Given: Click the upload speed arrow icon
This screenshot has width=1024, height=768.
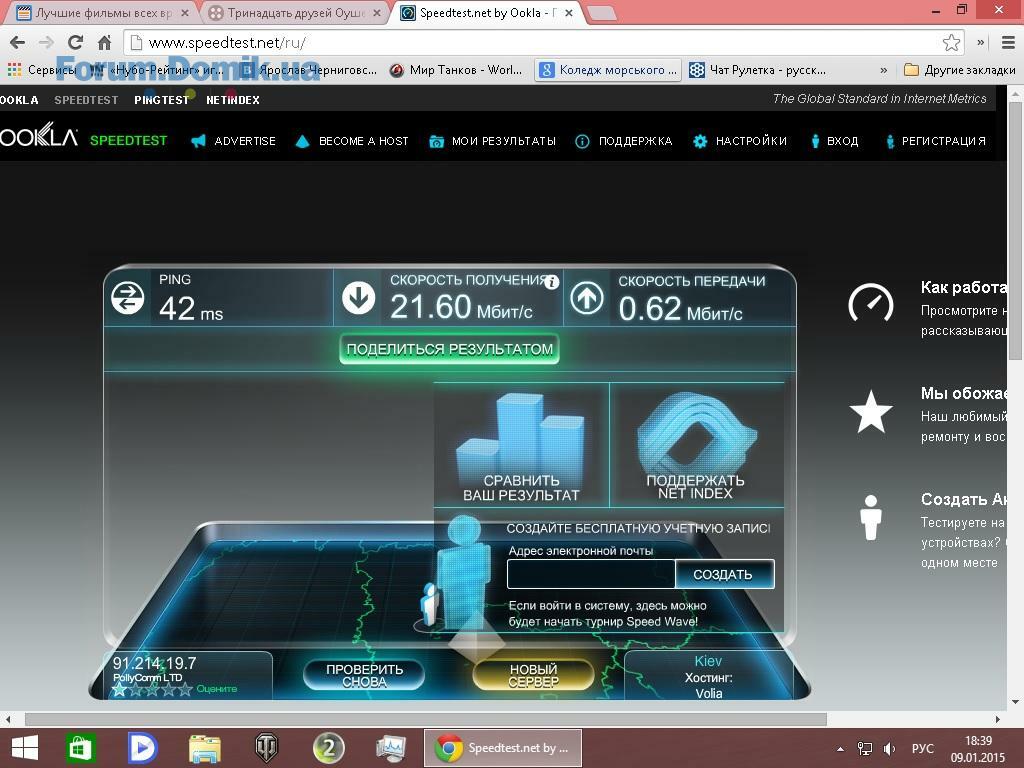Looking at the screenshot, I should coord(587,298).
